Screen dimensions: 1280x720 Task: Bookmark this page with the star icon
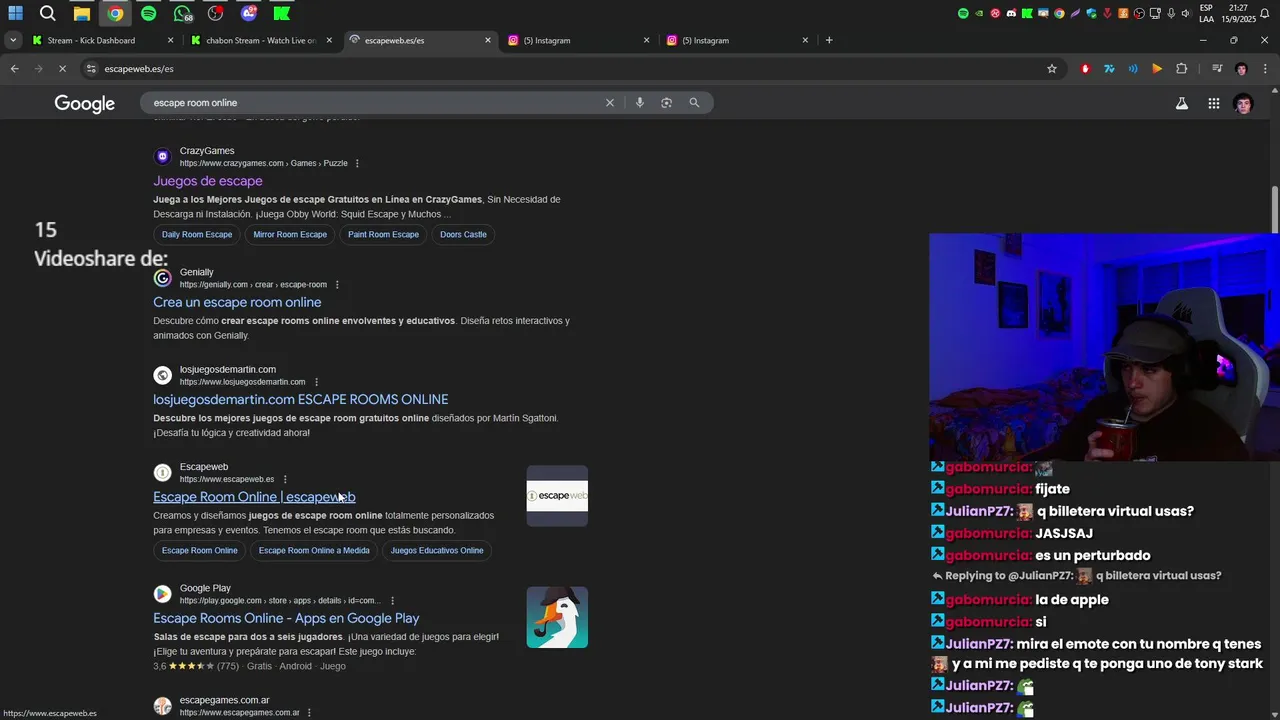(1052, 69)
